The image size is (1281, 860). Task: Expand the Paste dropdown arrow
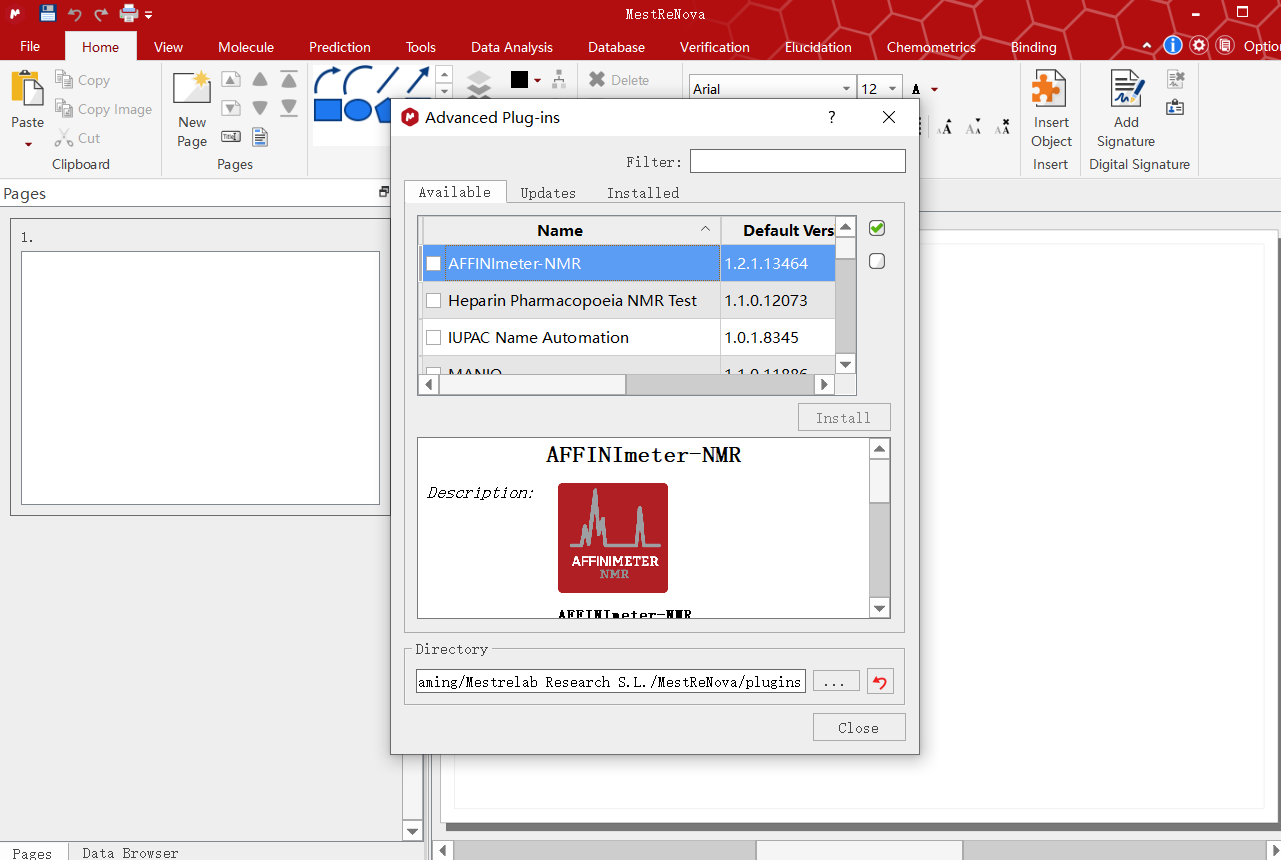28,144
